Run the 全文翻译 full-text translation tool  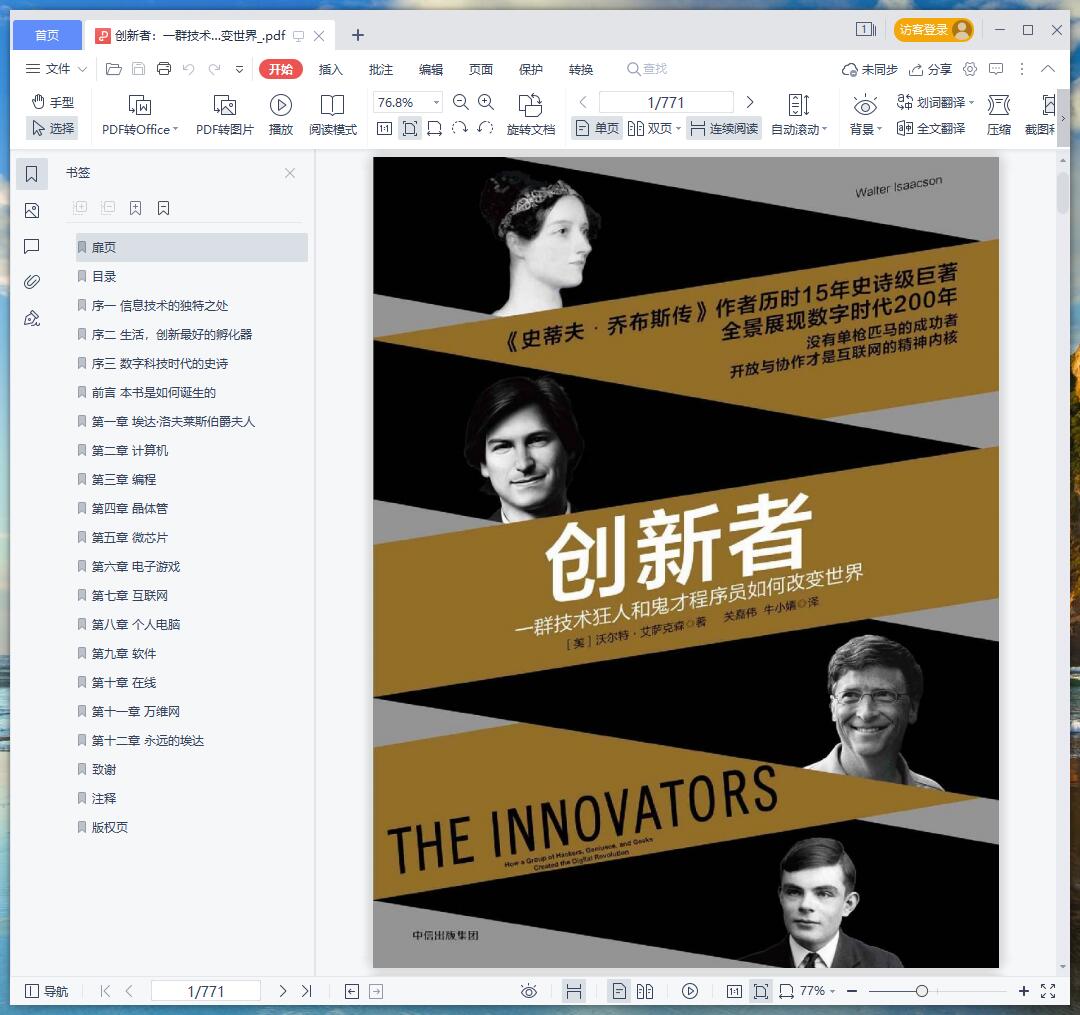coord(931,128)
